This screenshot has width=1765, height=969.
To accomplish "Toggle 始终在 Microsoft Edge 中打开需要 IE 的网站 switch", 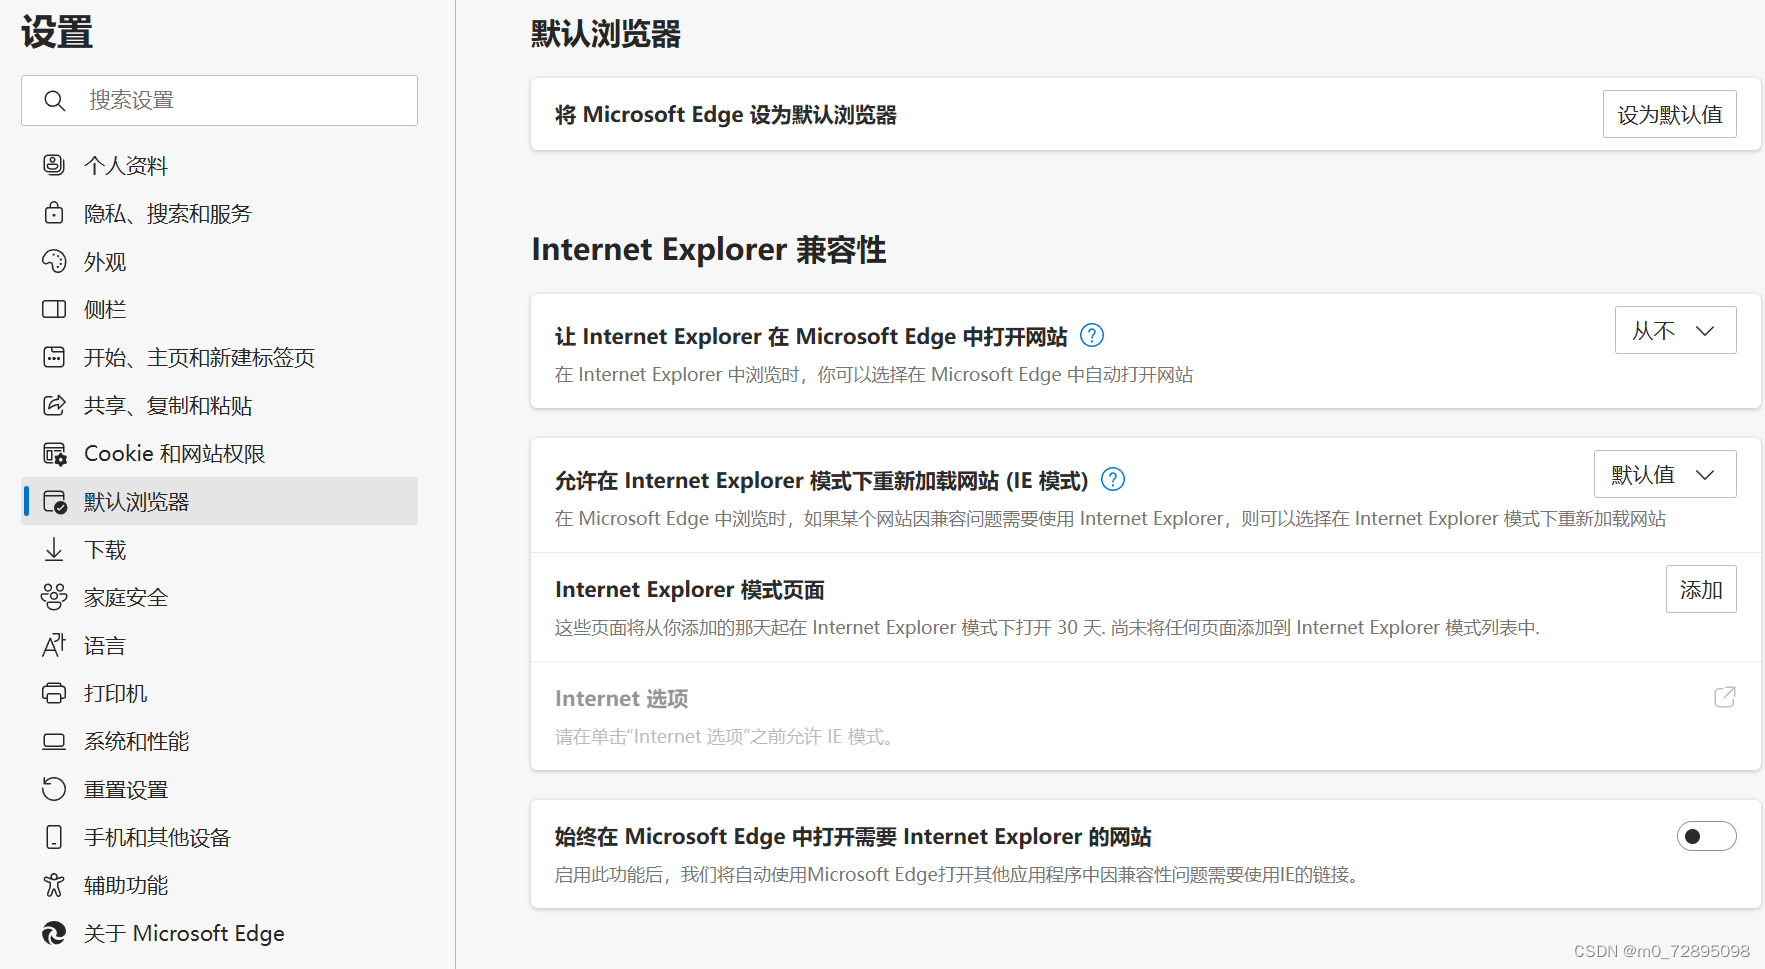I will click(1706, 836).
